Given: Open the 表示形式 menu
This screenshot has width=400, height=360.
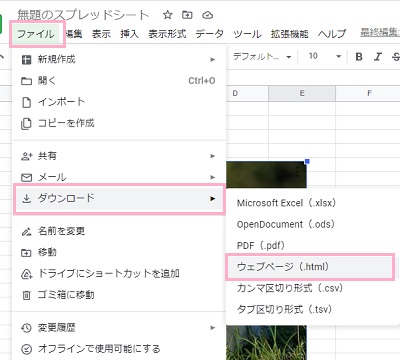Looking at the screenshot, I should tap(167, 34).
